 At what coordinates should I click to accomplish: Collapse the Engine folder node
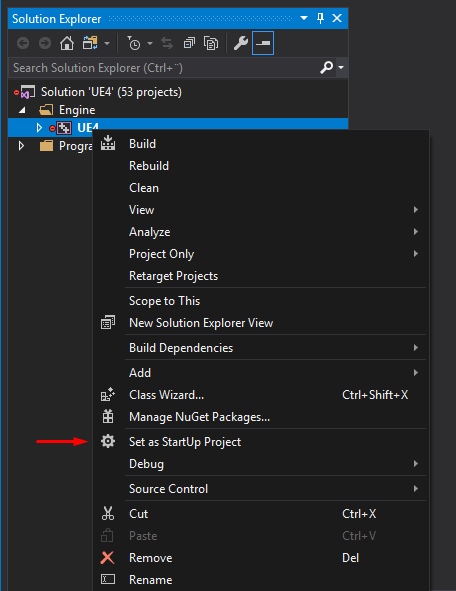pos(22,110)
